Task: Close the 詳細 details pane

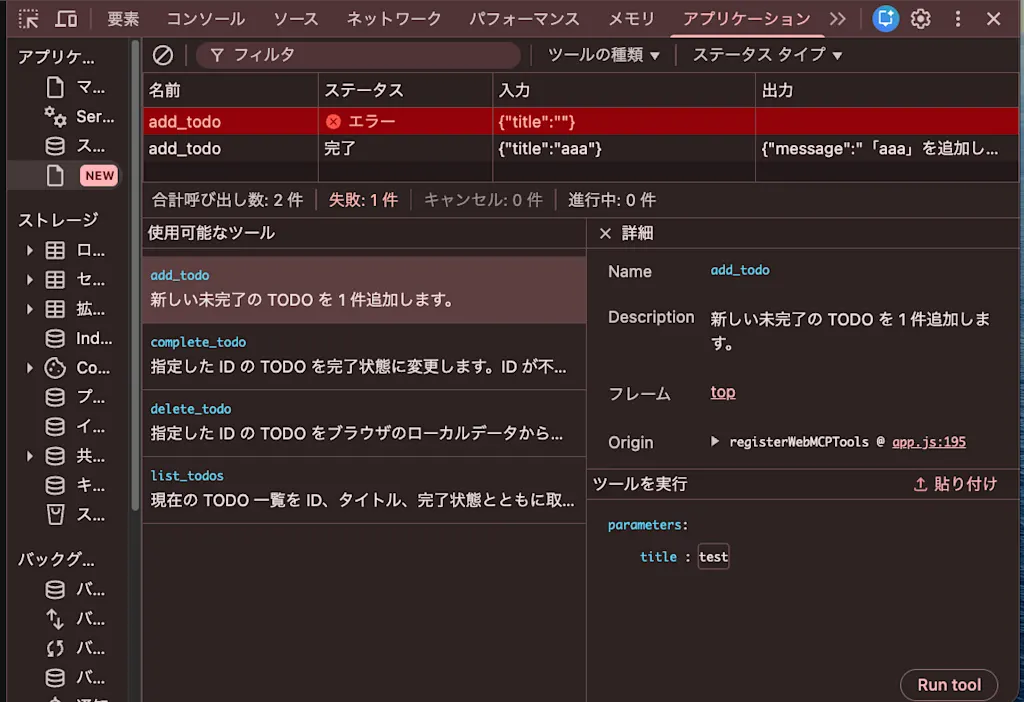Action: [x=605, y=233]
